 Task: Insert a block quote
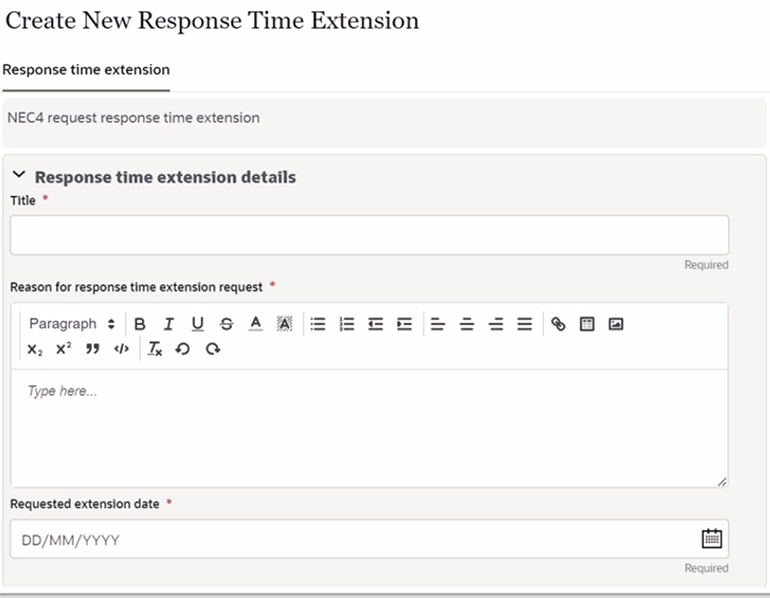[x=92, y=349]
